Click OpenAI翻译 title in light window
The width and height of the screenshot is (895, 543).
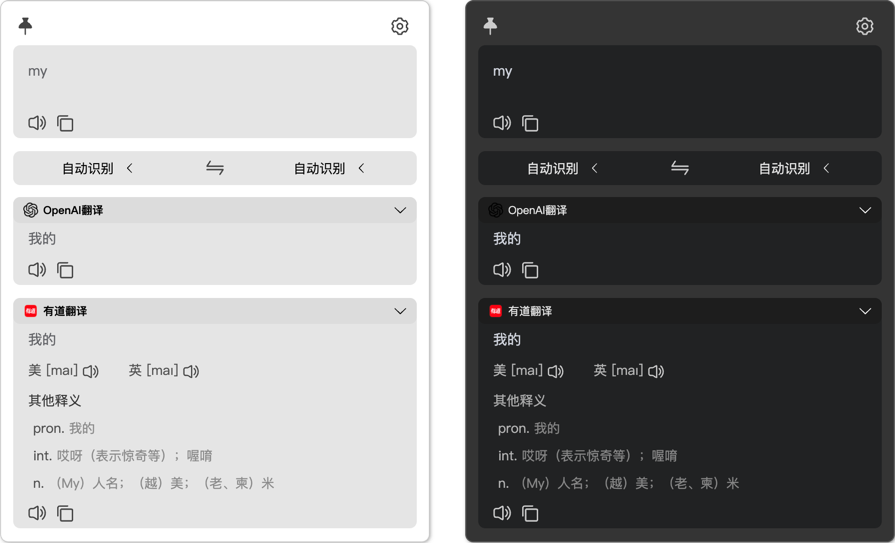point(73,210)
